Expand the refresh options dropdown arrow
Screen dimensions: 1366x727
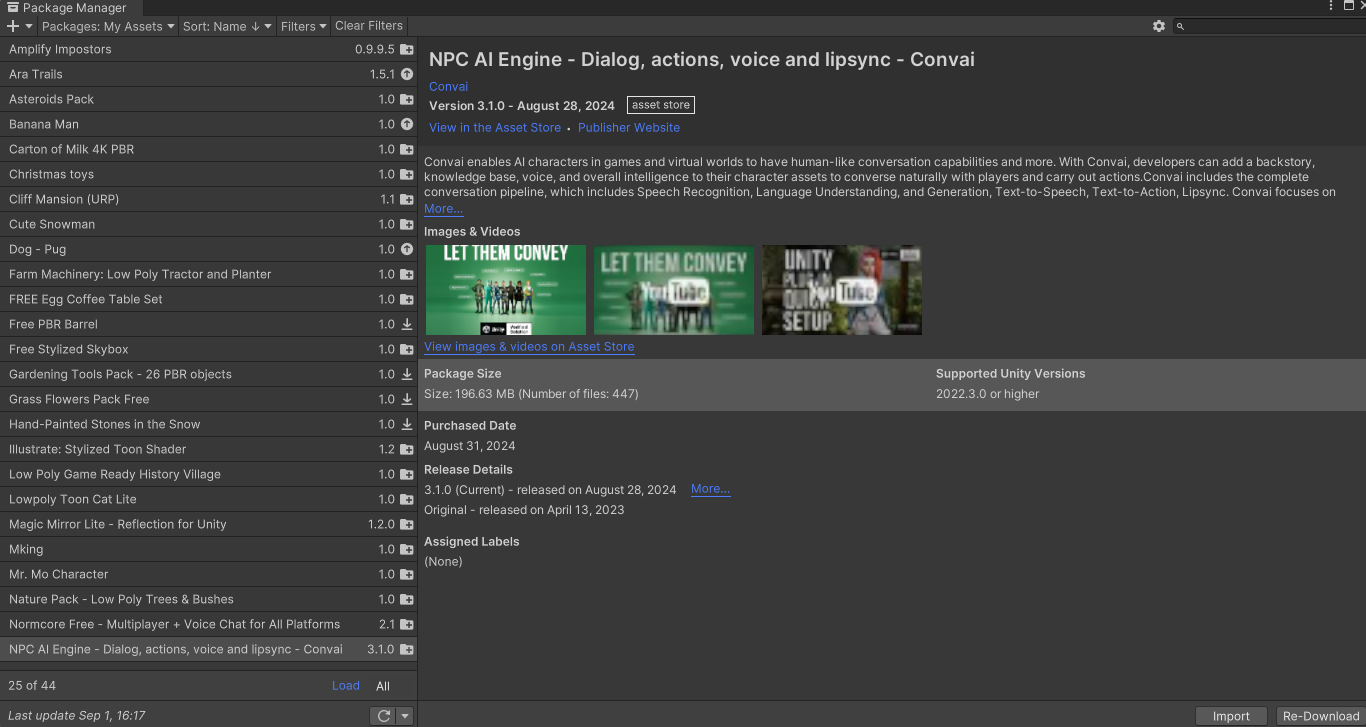(x=405, y=716)
